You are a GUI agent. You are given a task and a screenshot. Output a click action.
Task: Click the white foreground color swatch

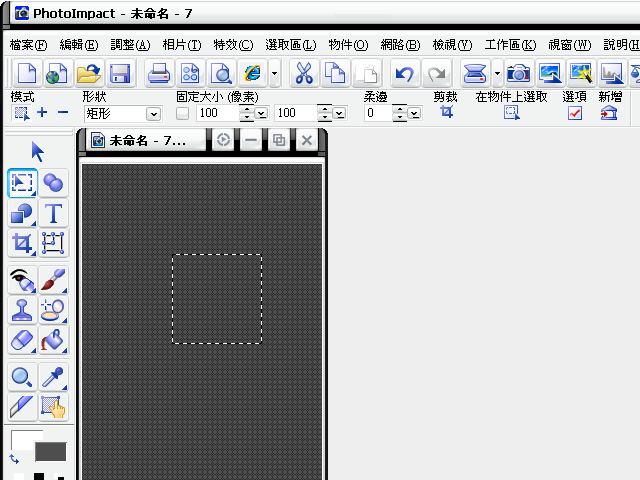click(22, 440)
